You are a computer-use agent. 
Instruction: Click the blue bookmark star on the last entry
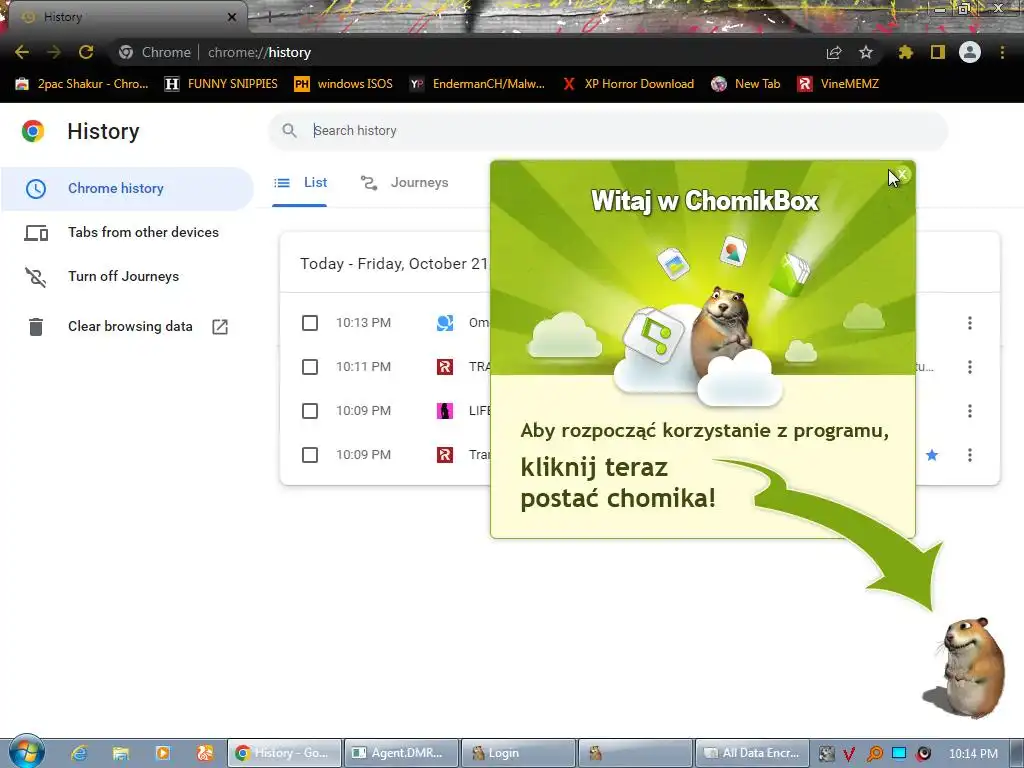coord(932,455)
